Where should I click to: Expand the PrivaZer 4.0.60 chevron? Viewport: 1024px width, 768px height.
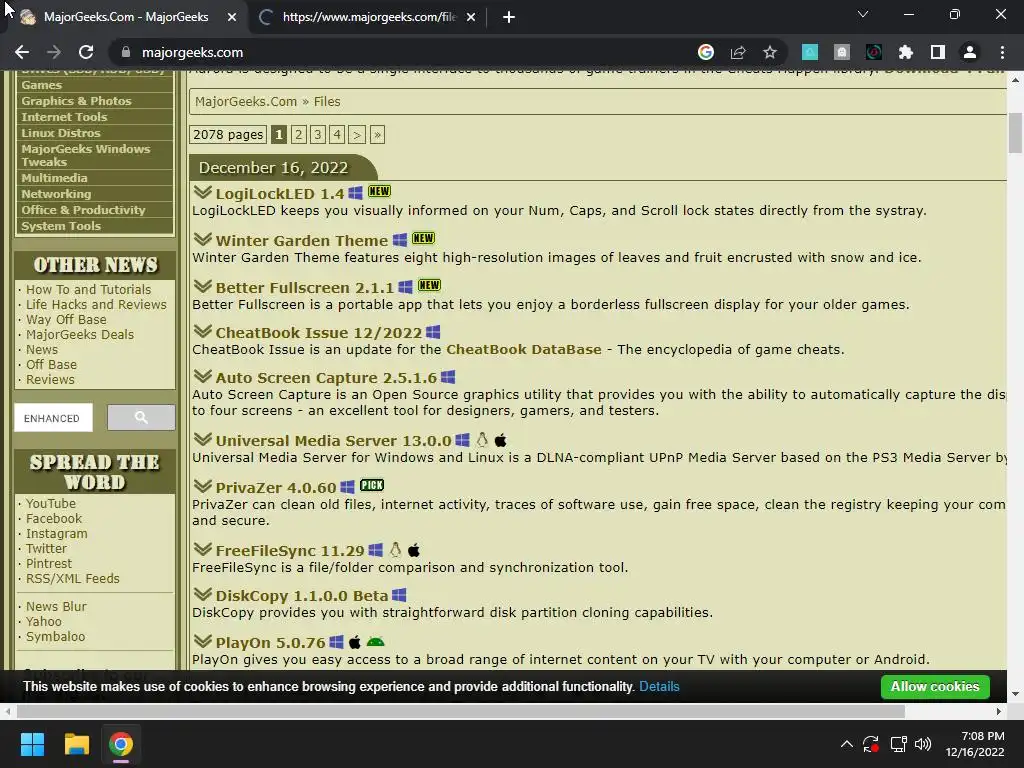[x=202, y=486]
